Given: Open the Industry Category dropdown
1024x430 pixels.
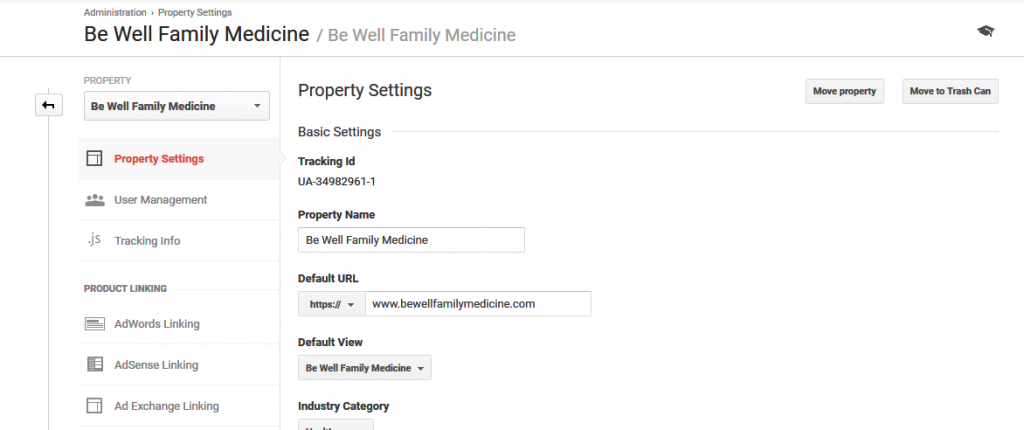Looking at the screenshot, I should pyautogui.click(x=336, y=425).
